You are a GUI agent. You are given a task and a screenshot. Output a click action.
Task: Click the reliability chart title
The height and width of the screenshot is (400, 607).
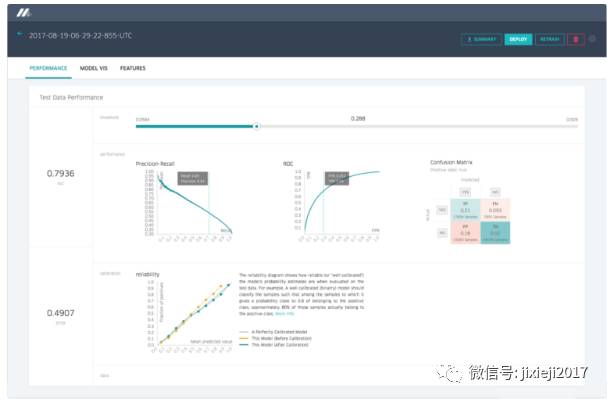tap(147, 274)
